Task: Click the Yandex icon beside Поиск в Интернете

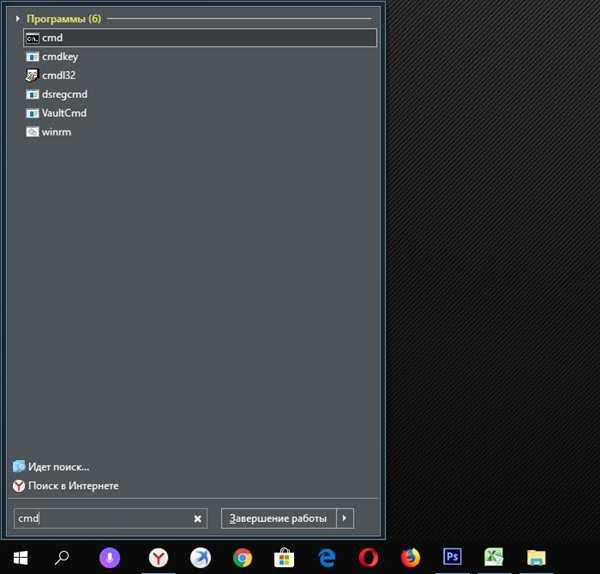Action: 19,486
